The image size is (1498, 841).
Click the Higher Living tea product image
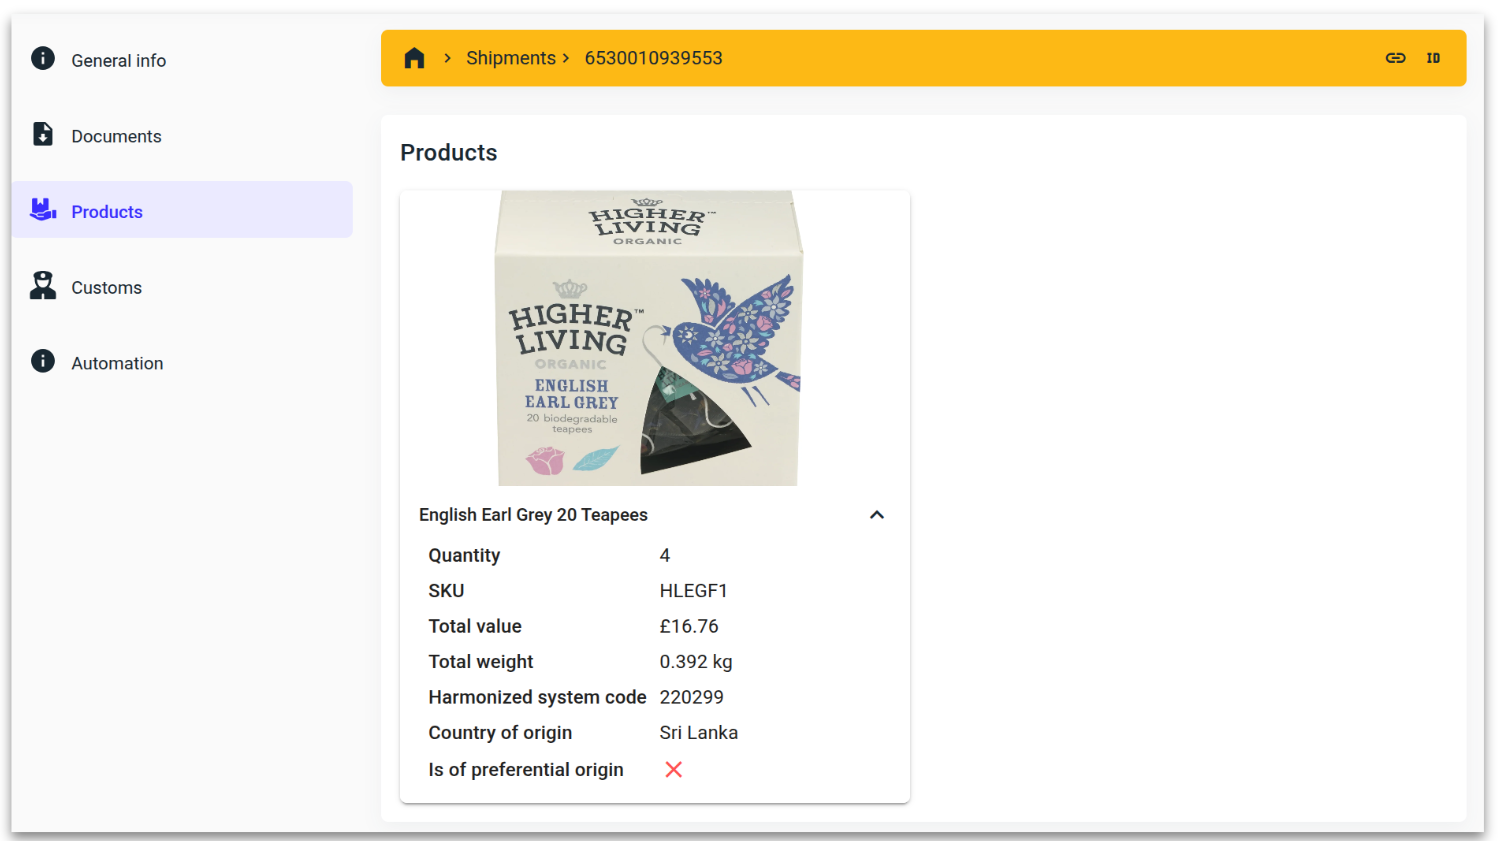coord(648,338)
